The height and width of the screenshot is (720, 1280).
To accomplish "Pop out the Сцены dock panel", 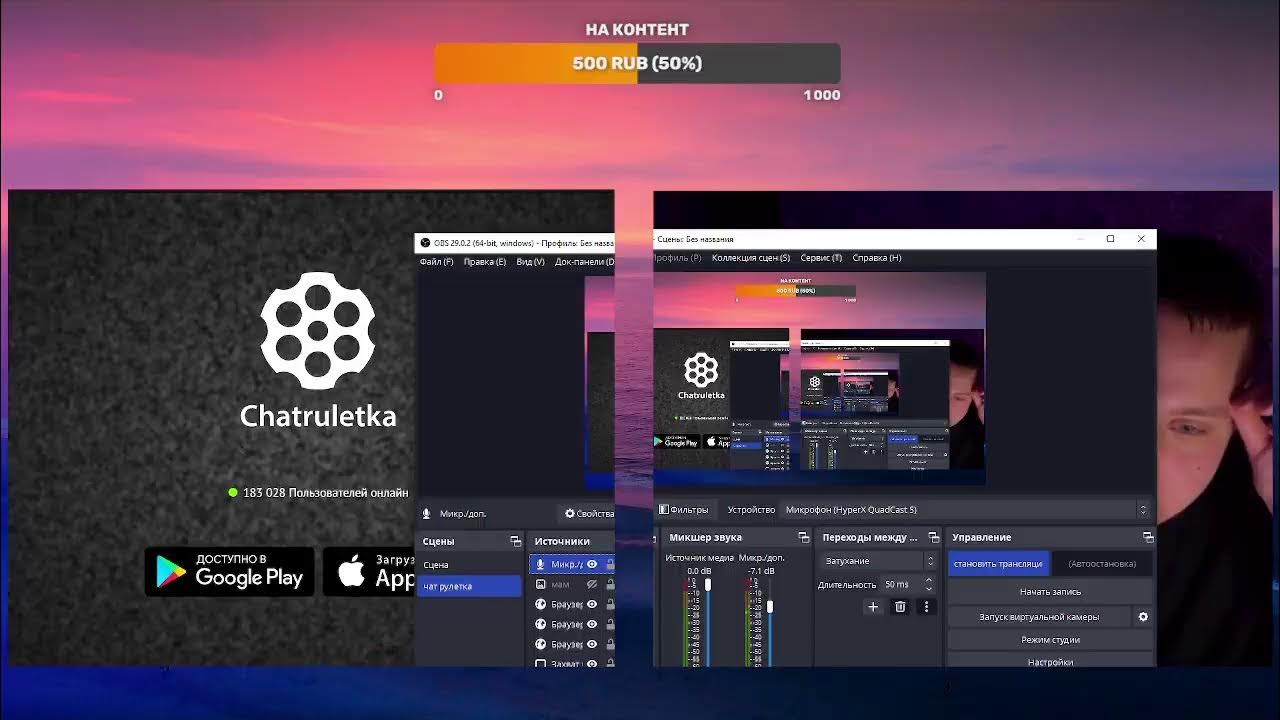I will [516, 541].
